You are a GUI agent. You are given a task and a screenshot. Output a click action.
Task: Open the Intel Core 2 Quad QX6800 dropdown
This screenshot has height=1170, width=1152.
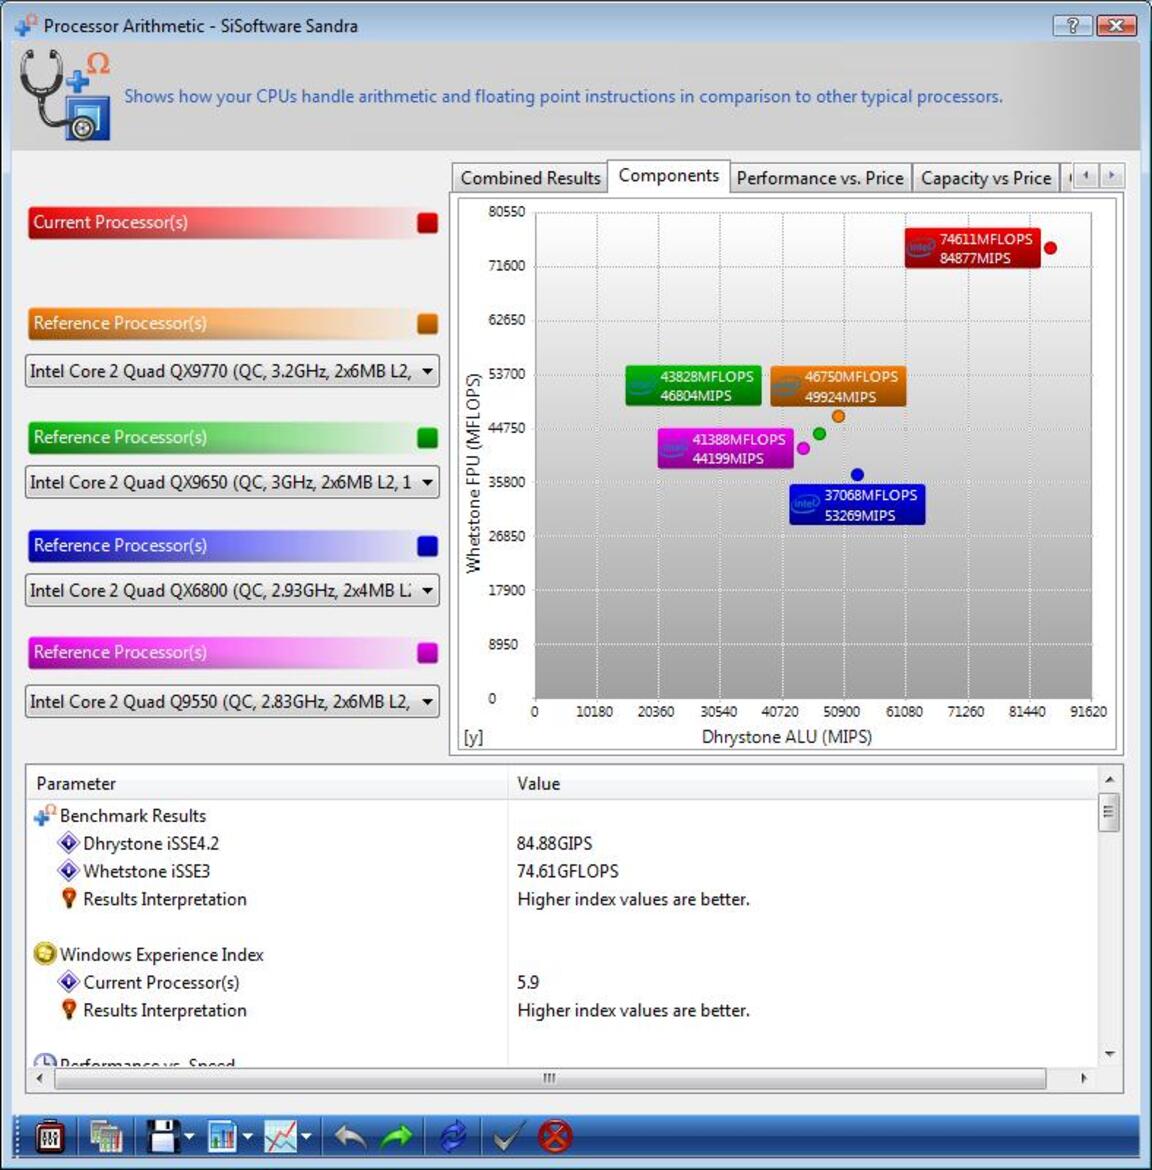(x=232, y=590)
